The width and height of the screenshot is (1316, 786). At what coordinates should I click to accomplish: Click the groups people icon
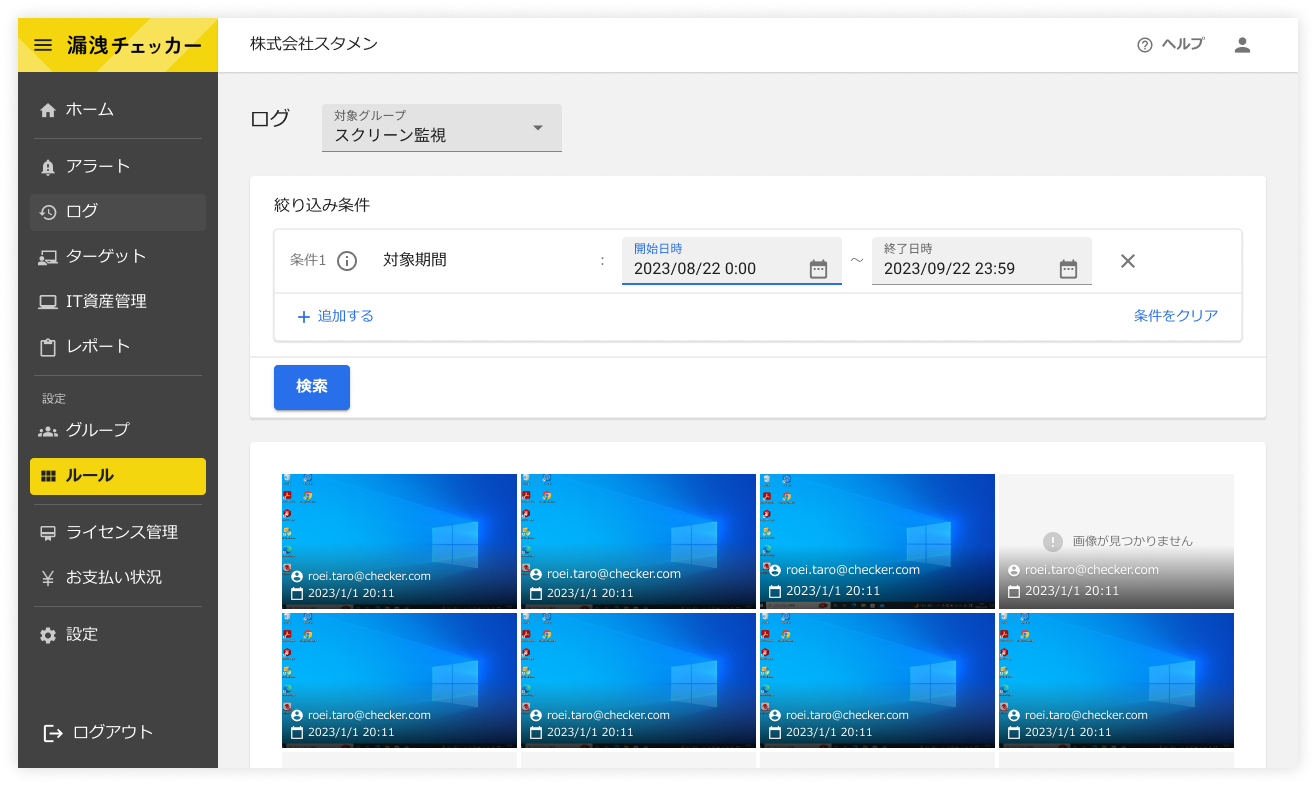click(x=47, y=431)
